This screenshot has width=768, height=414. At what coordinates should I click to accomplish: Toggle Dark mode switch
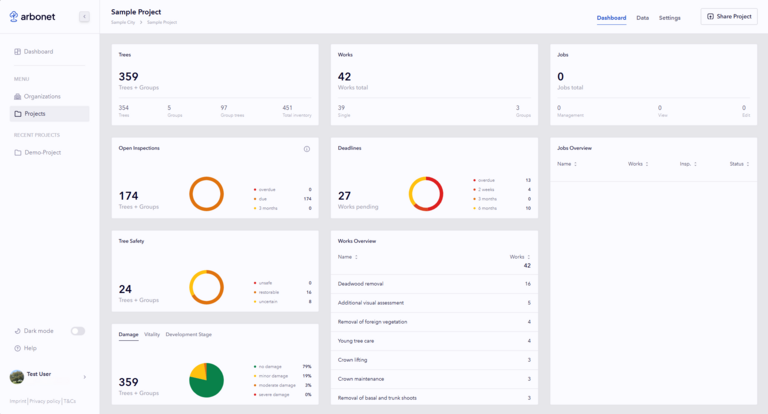tap(77, 331)
